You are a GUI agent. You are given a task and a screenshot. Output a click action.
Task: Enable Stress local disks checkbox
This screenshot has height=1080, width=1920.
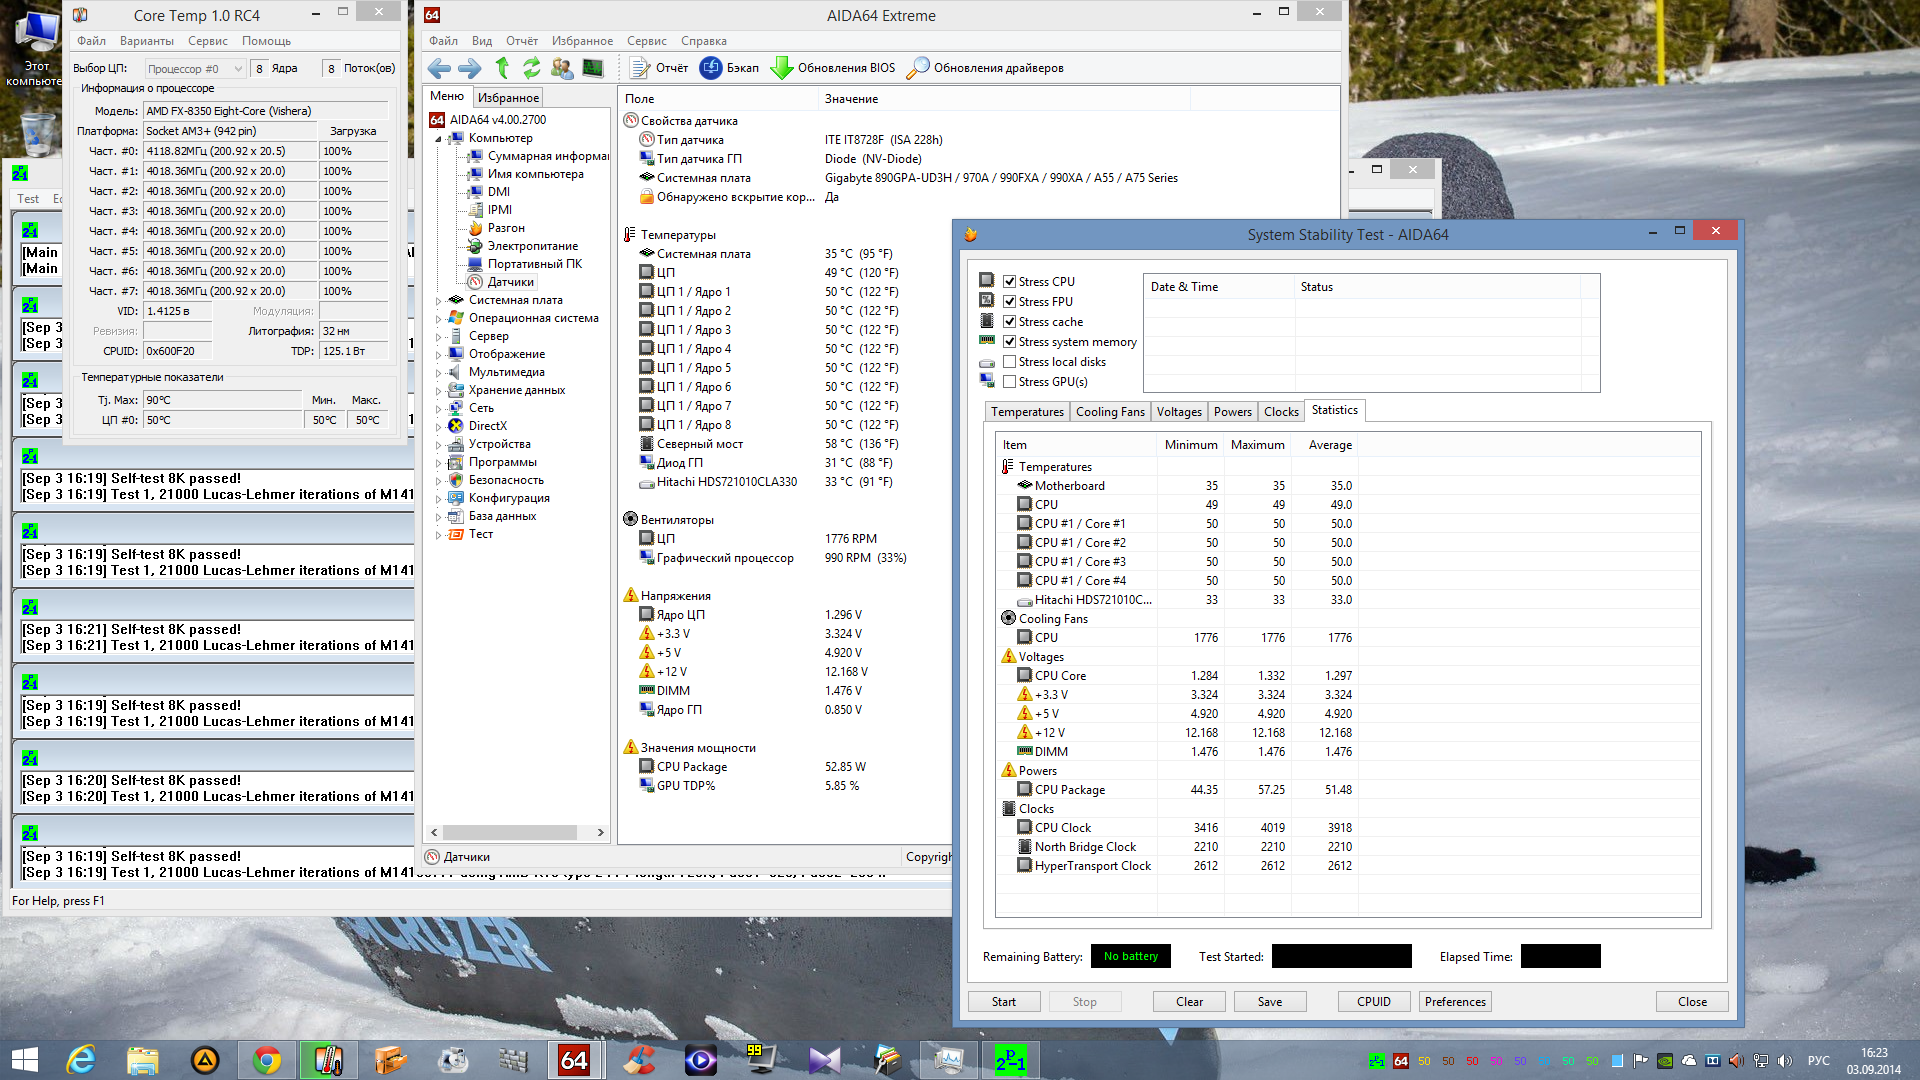pyautogui.click(x=1010, y=362)
